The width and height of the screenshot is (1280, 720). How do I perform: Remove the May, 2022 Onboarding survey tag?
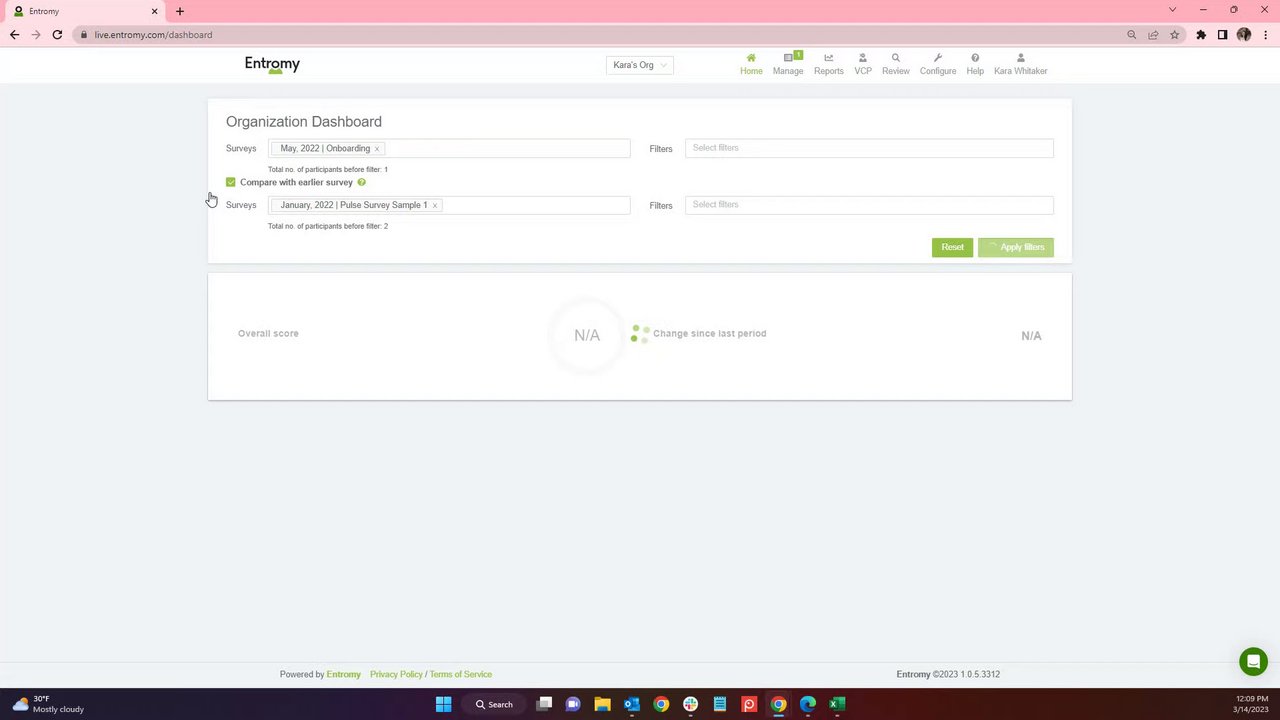377,149
